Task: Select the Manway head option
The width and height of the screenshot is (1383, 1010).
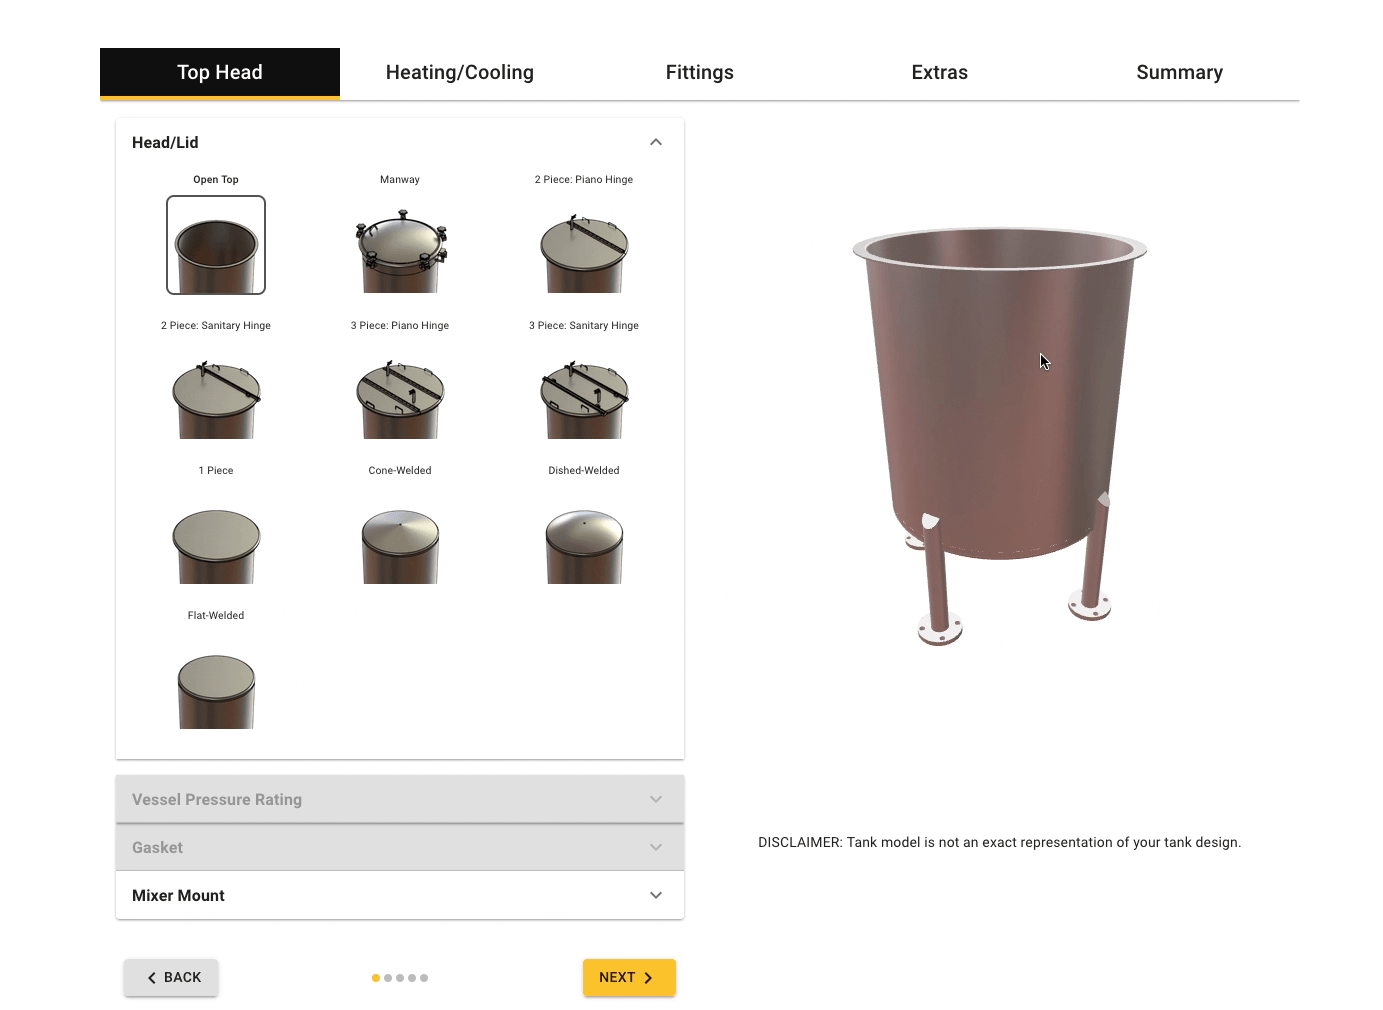Action: (400, 251)
